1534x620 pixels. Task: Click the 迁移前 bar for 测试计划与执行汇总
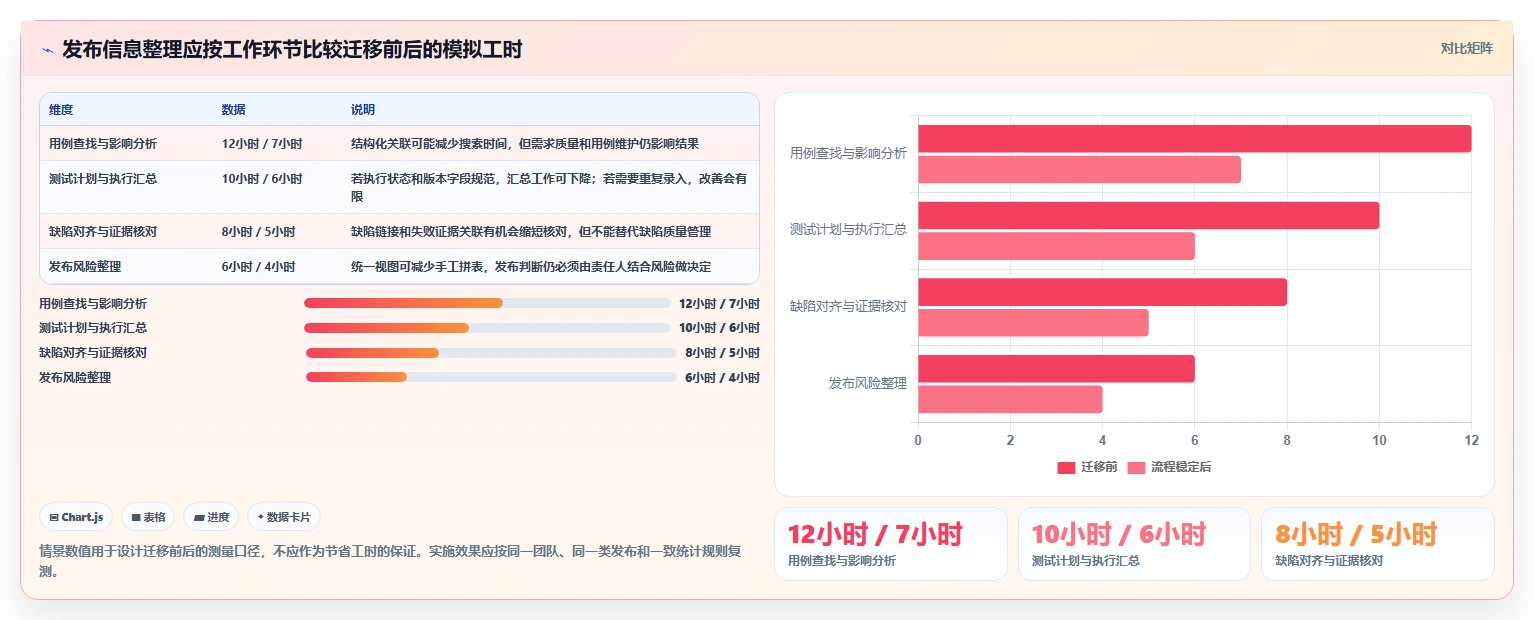1148,216
